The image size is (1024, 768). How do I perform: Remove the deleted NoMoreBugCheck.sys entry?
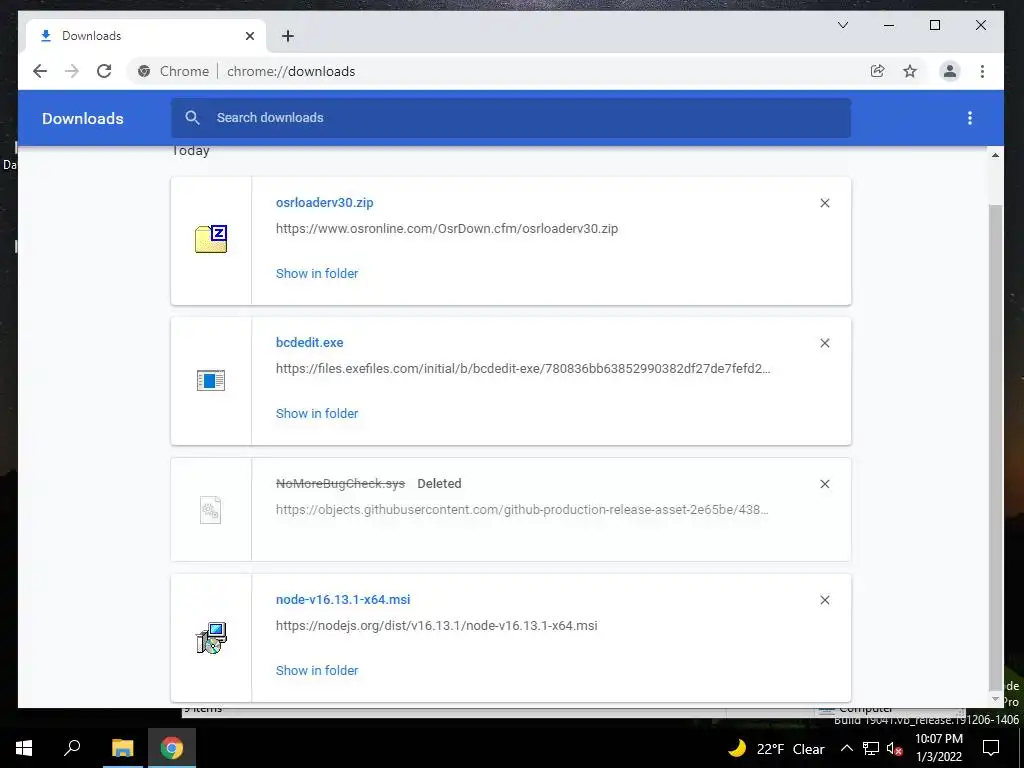[x=825, y=484]
